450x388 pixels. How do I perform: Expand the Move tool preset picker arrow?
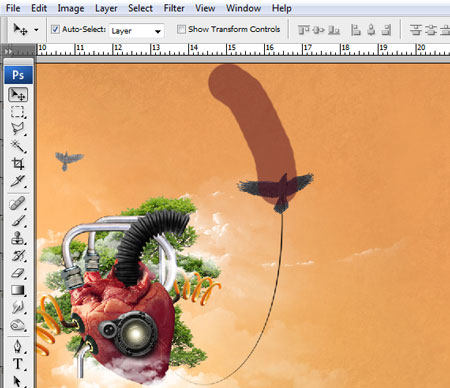coord(36,30)
